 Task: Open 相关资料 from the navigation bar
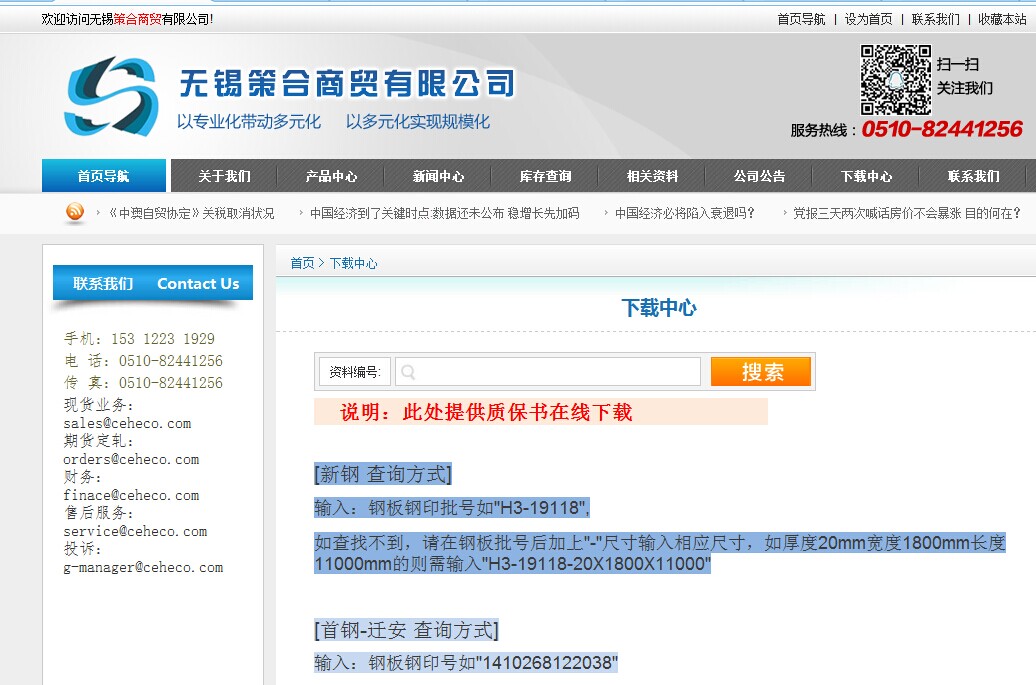tap(652, 176)
